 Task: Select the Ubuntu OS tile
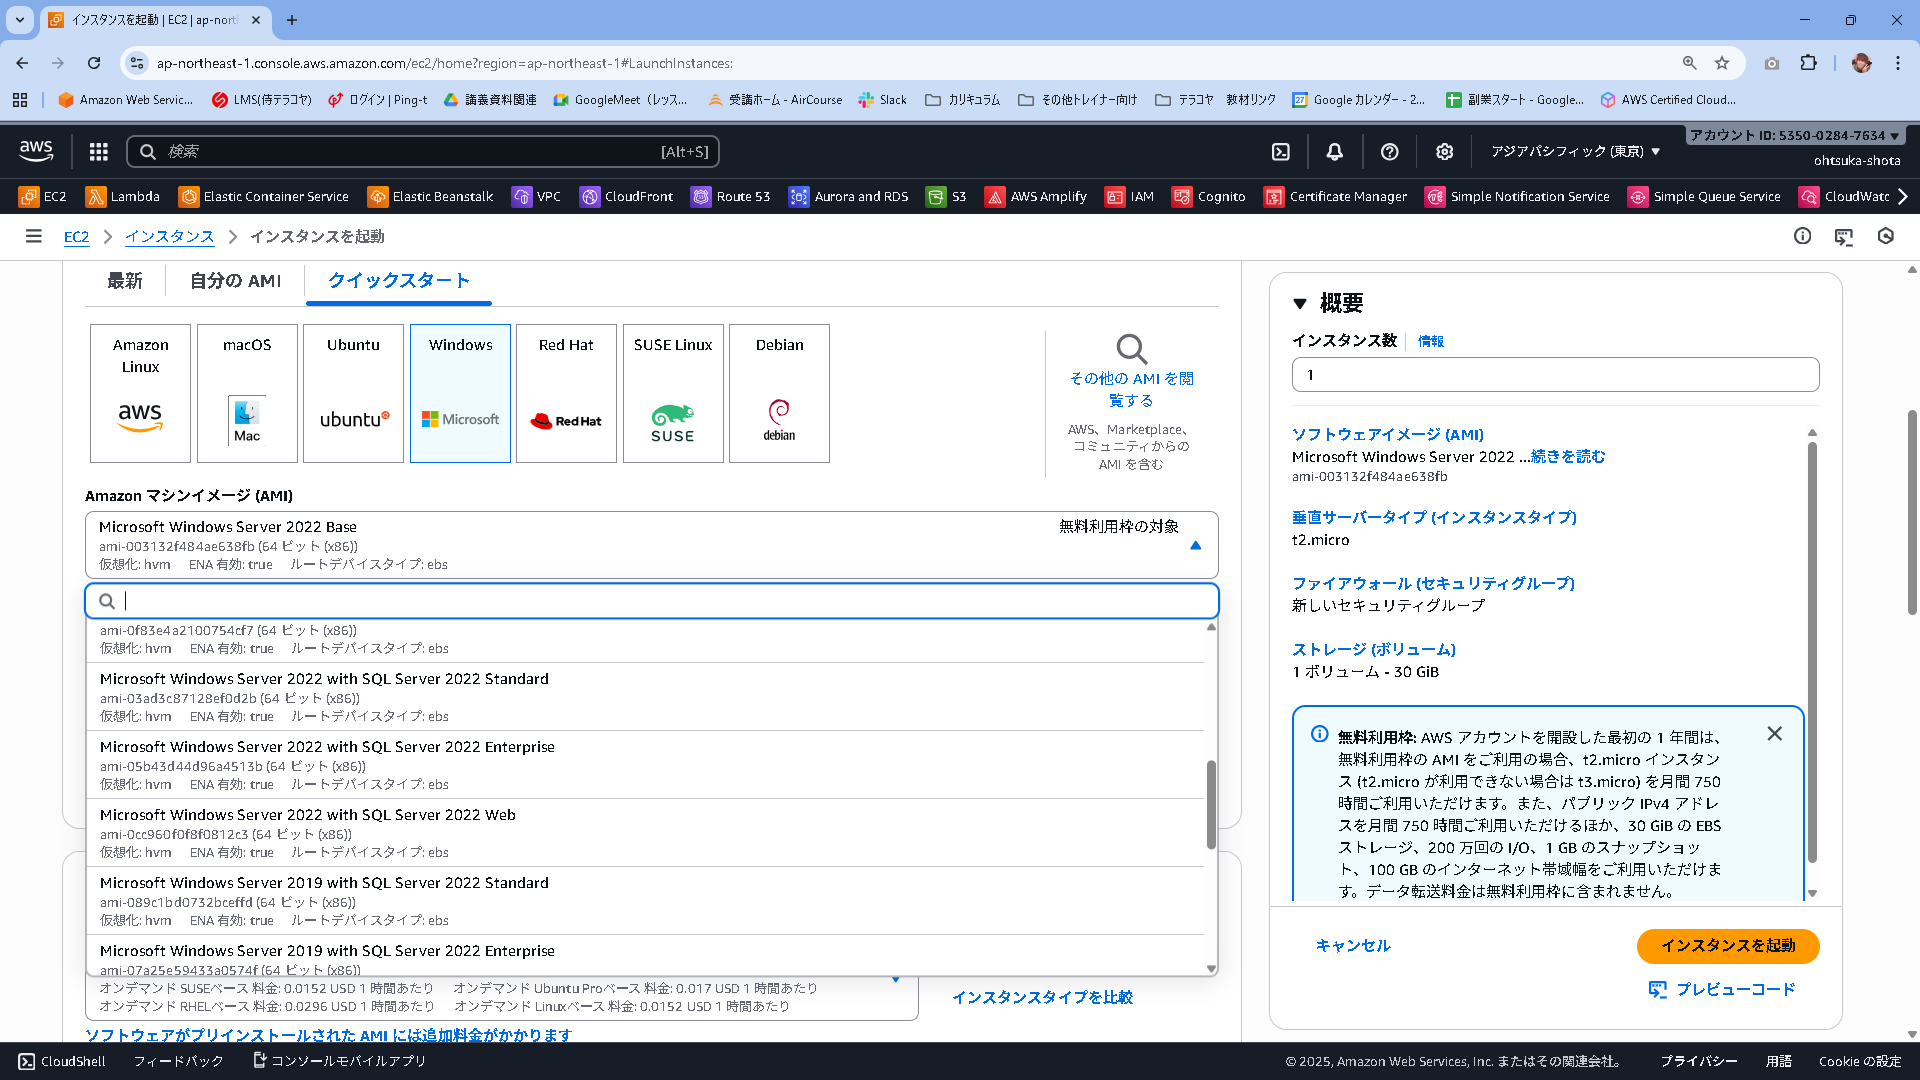353,393
